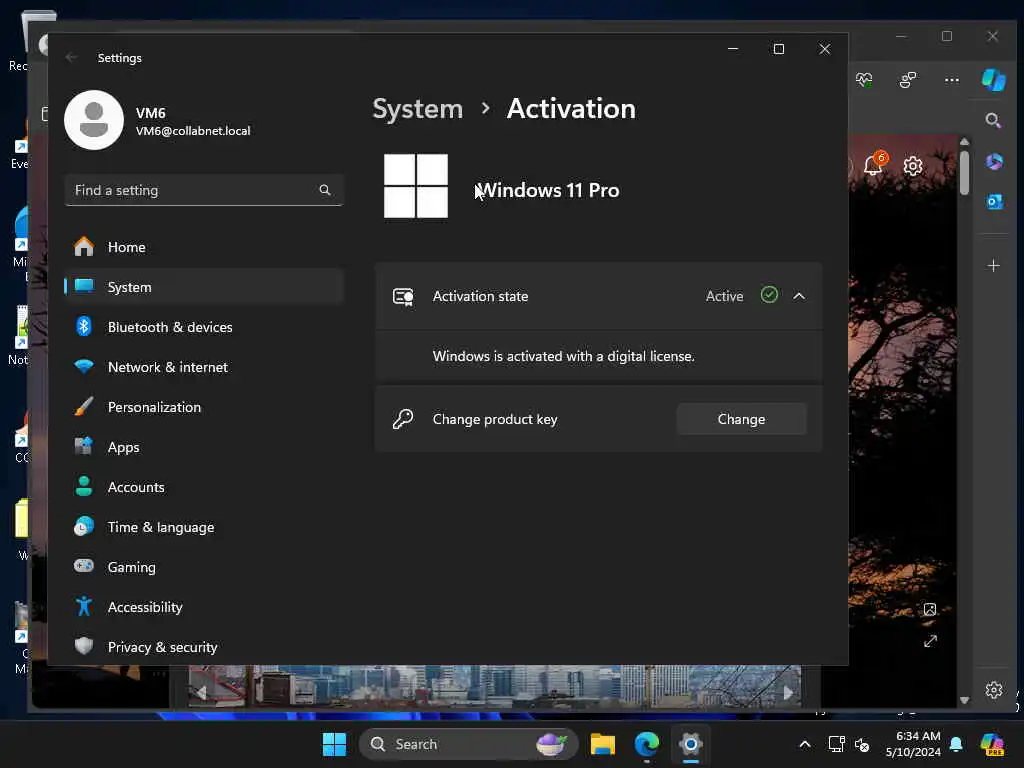The height and width of the screenshot is (768, 1024).
Task: Open Outlook icon in Edge sidebar
Action: click(x=994, y=202)
